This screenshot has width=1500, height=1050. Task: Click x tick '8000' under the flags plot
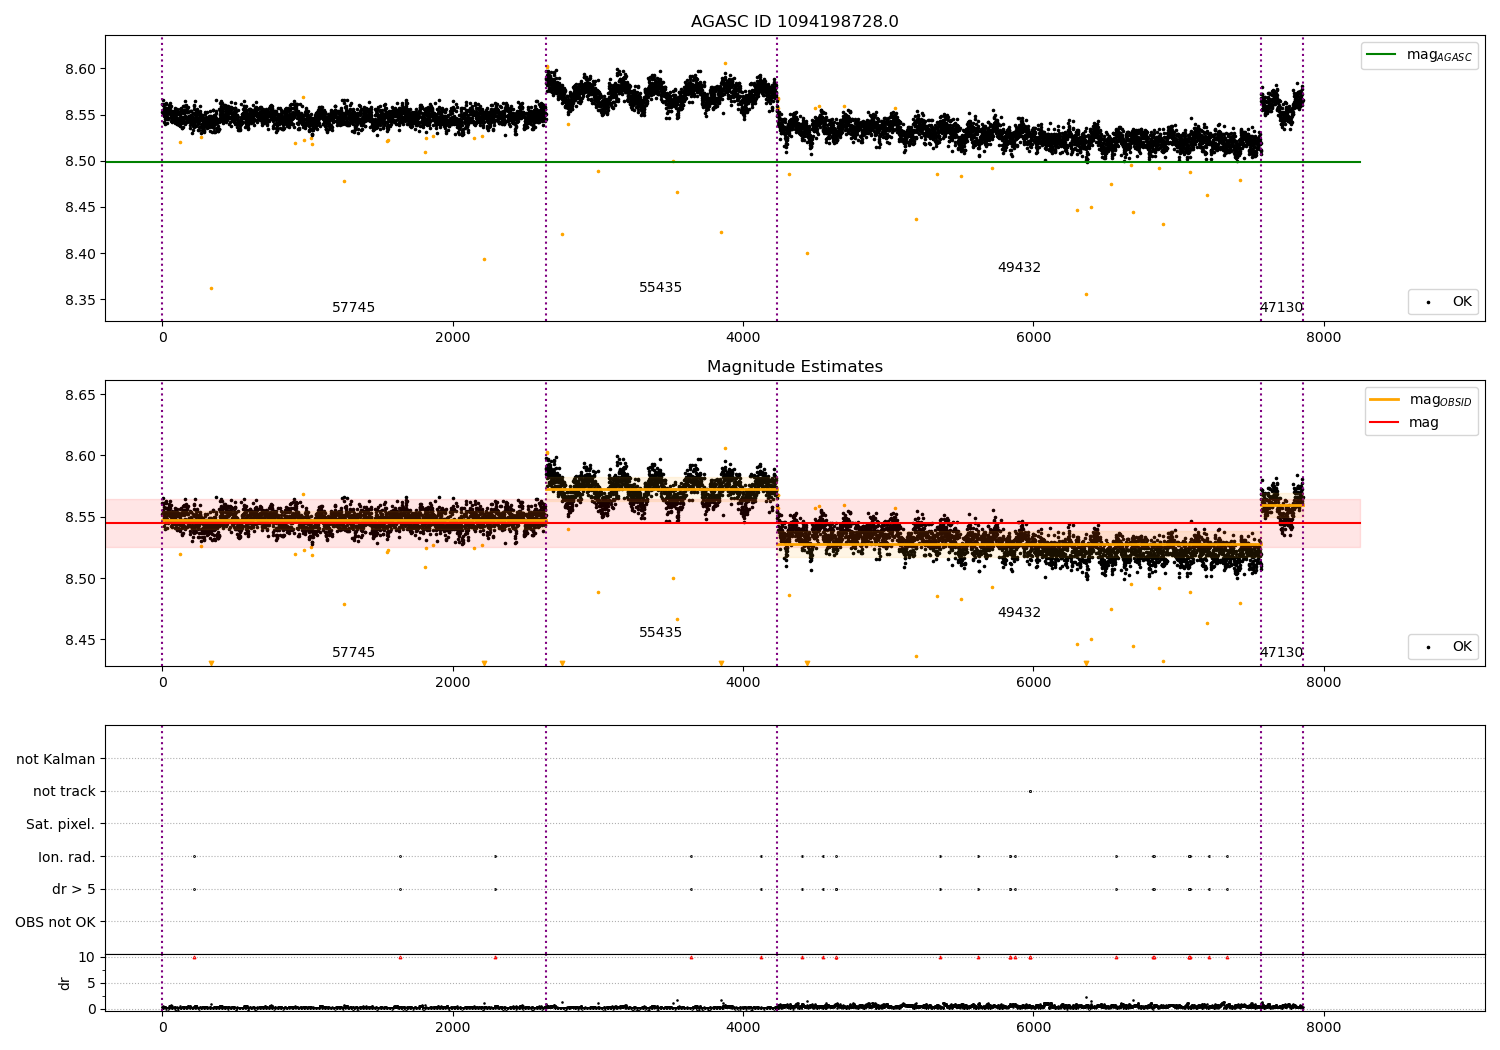pyautogui.click(x=1324, y=1028)
